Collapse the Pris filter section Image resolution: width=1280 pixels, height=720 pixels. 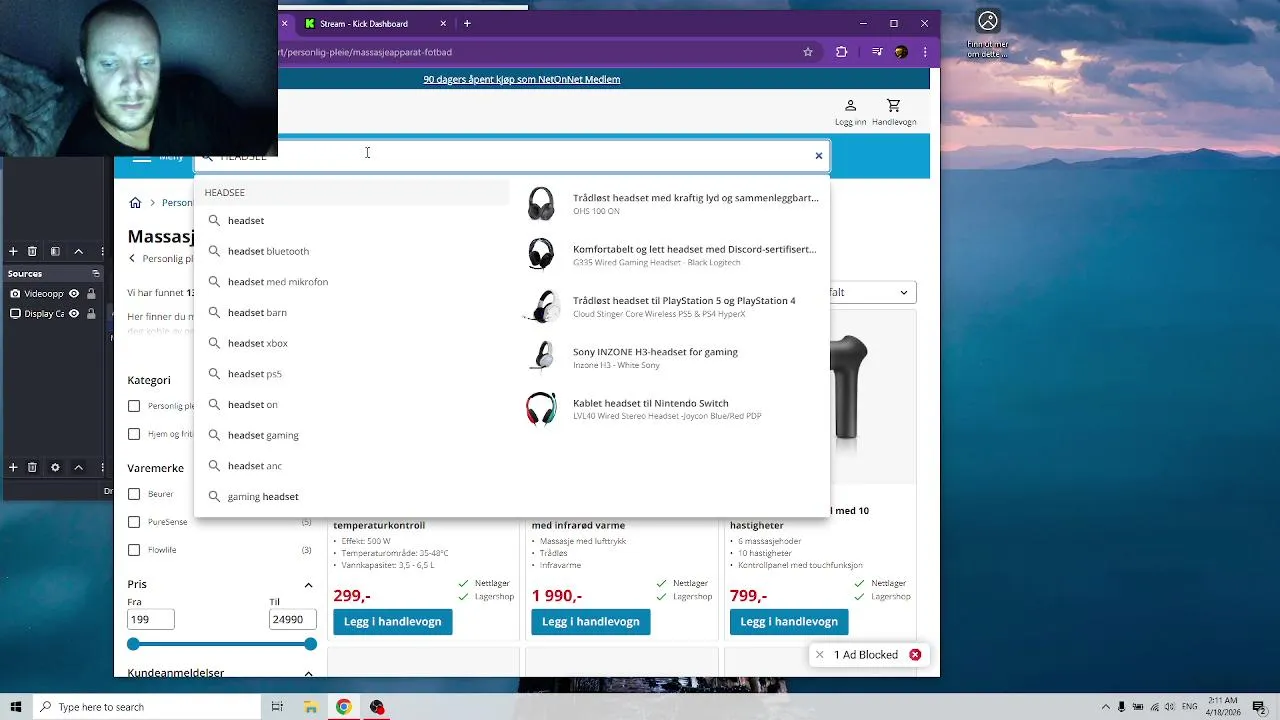click(308, 585)
